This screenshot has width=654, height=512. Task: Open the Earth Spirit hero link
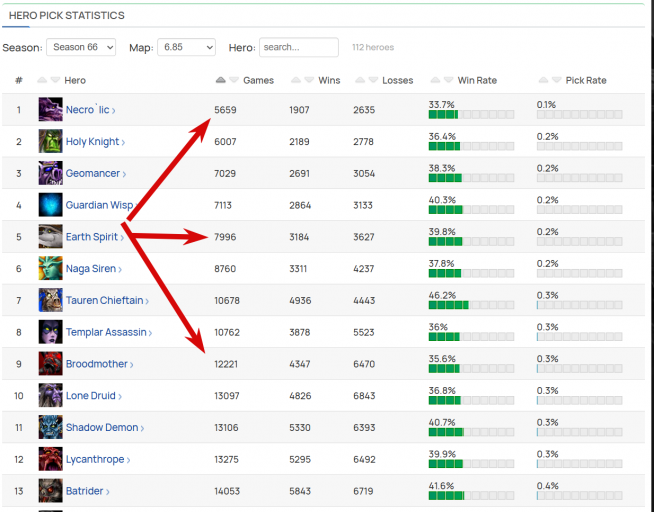coord(95,237)
